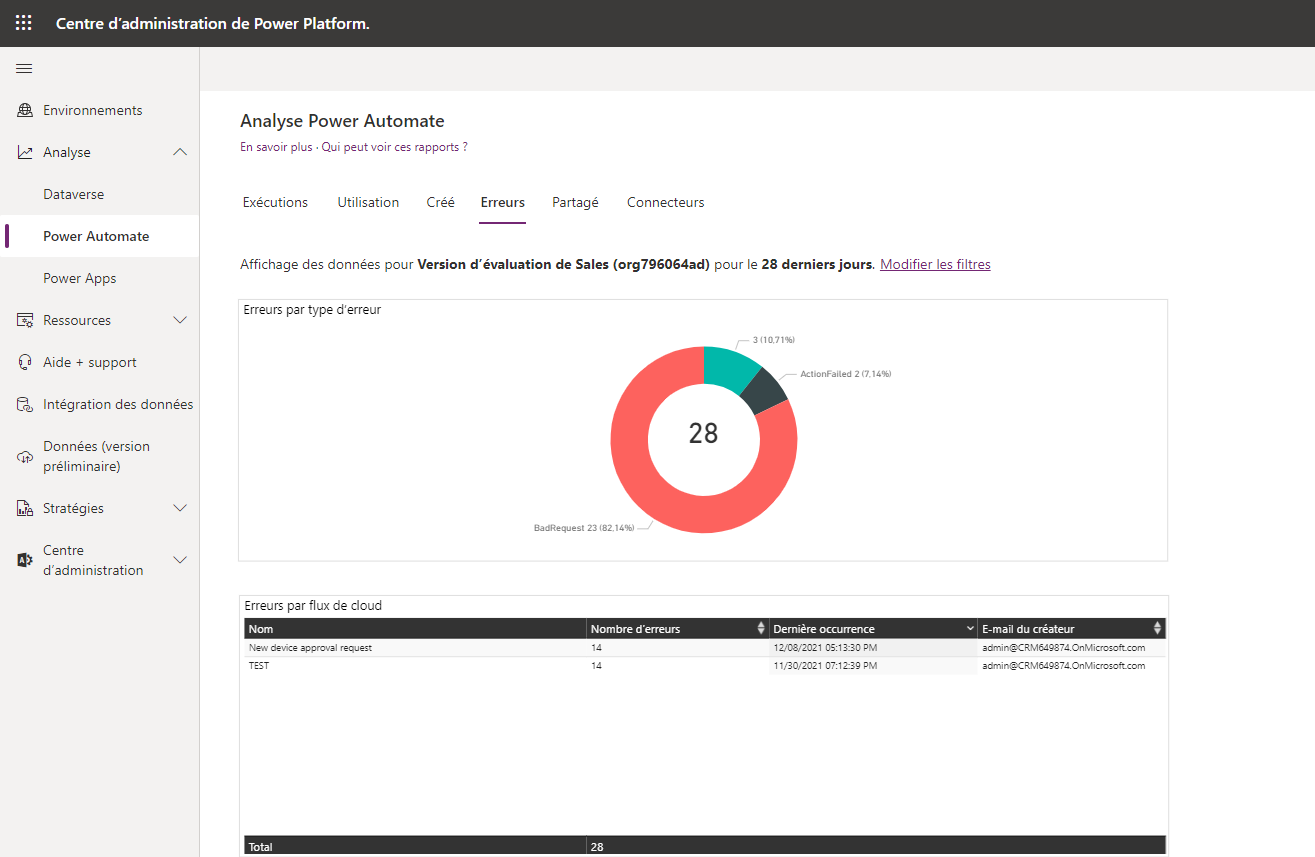This screenshot has width=1315, height=857.
Task: Collapse the Analyse section chevron
Action: pos(180,152)
